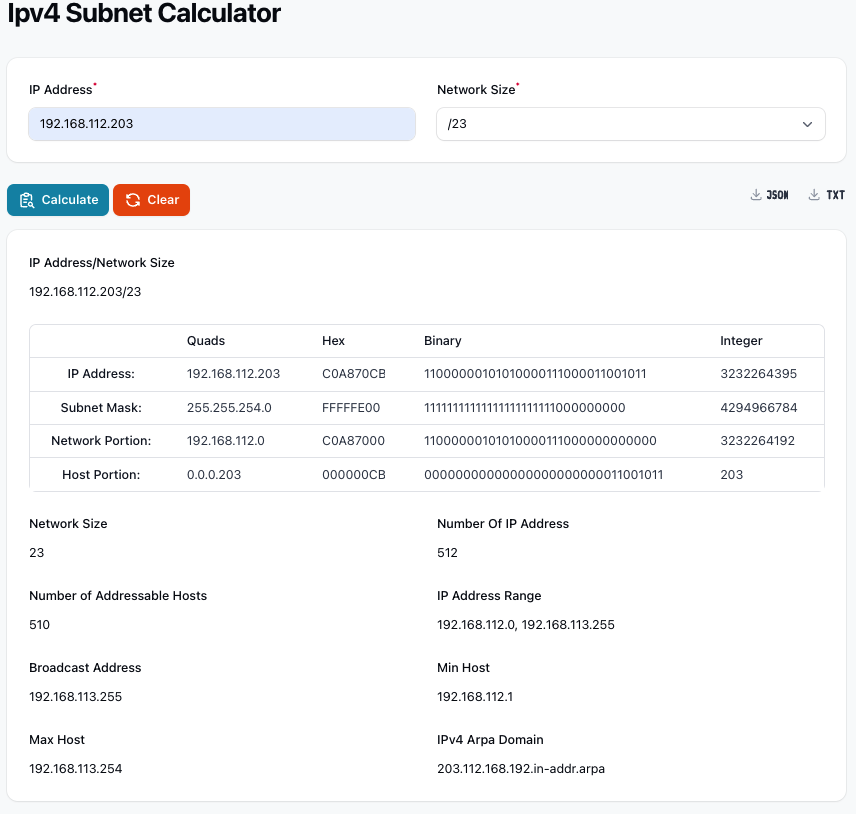Select host portion quad 0.0.0.203

click(214, 475)
